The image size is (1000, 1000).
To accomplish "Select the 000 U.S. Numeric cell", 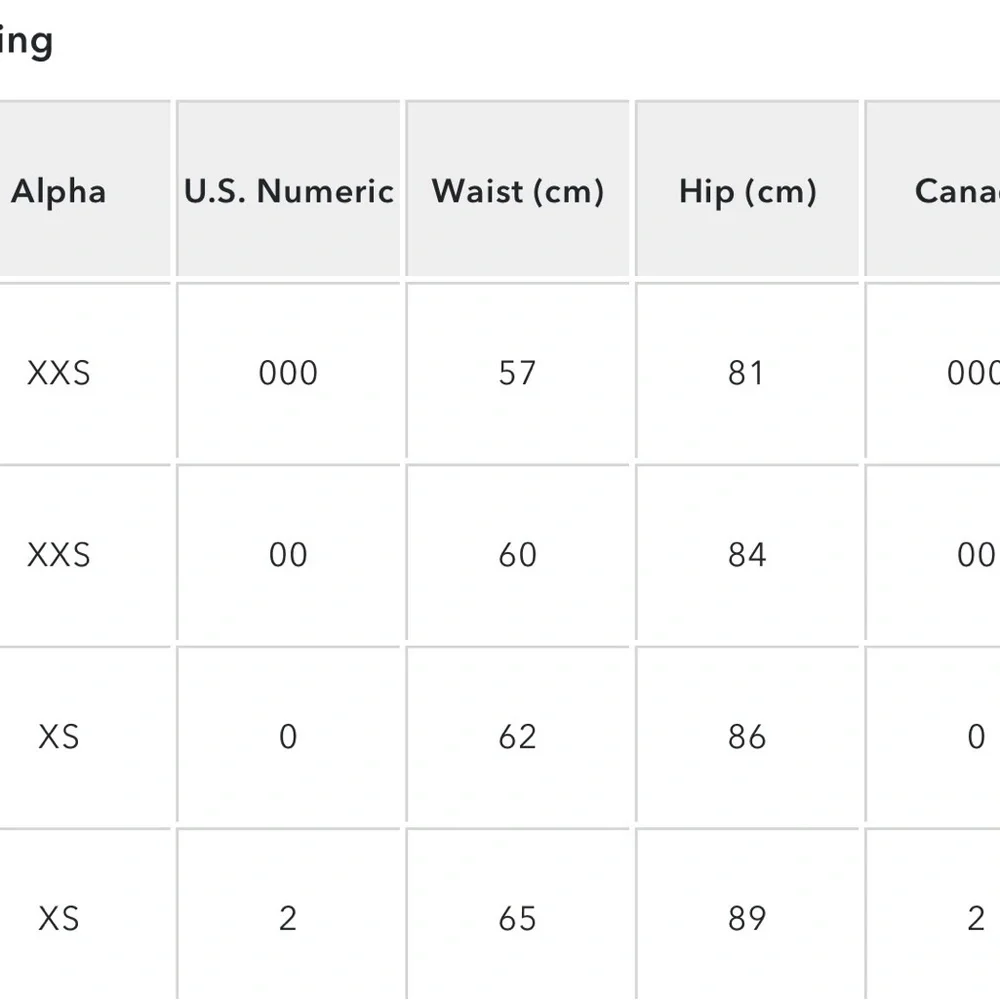I will (x=288, y=371).
